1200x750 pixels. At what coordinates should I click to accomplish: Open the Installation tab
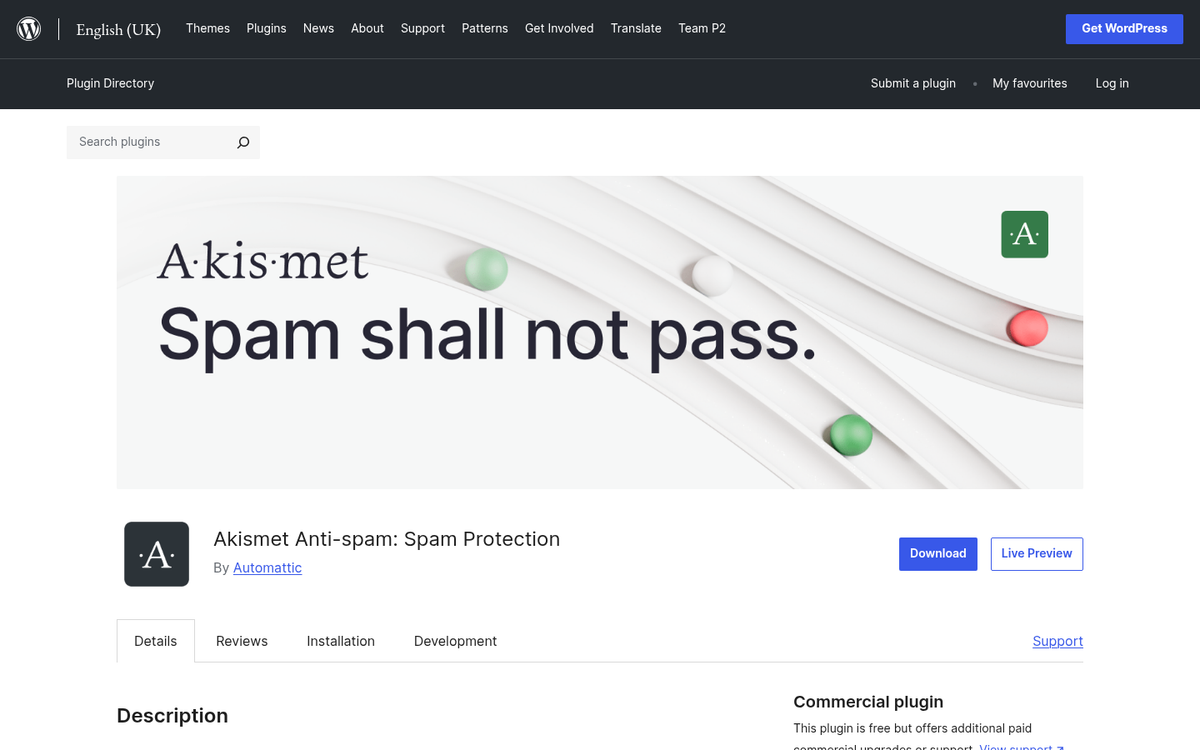coord(340,641)
